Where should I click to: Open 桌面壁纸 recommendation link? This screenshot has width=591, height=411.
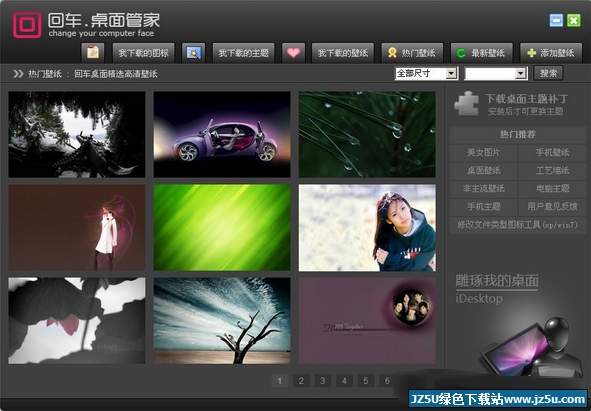484,170
